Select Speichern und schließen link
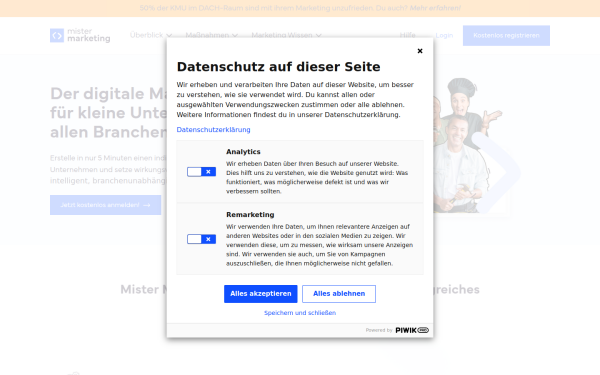The height and width of the screenshot is (375, 600). pyautogui.click(x=300, y=313)
